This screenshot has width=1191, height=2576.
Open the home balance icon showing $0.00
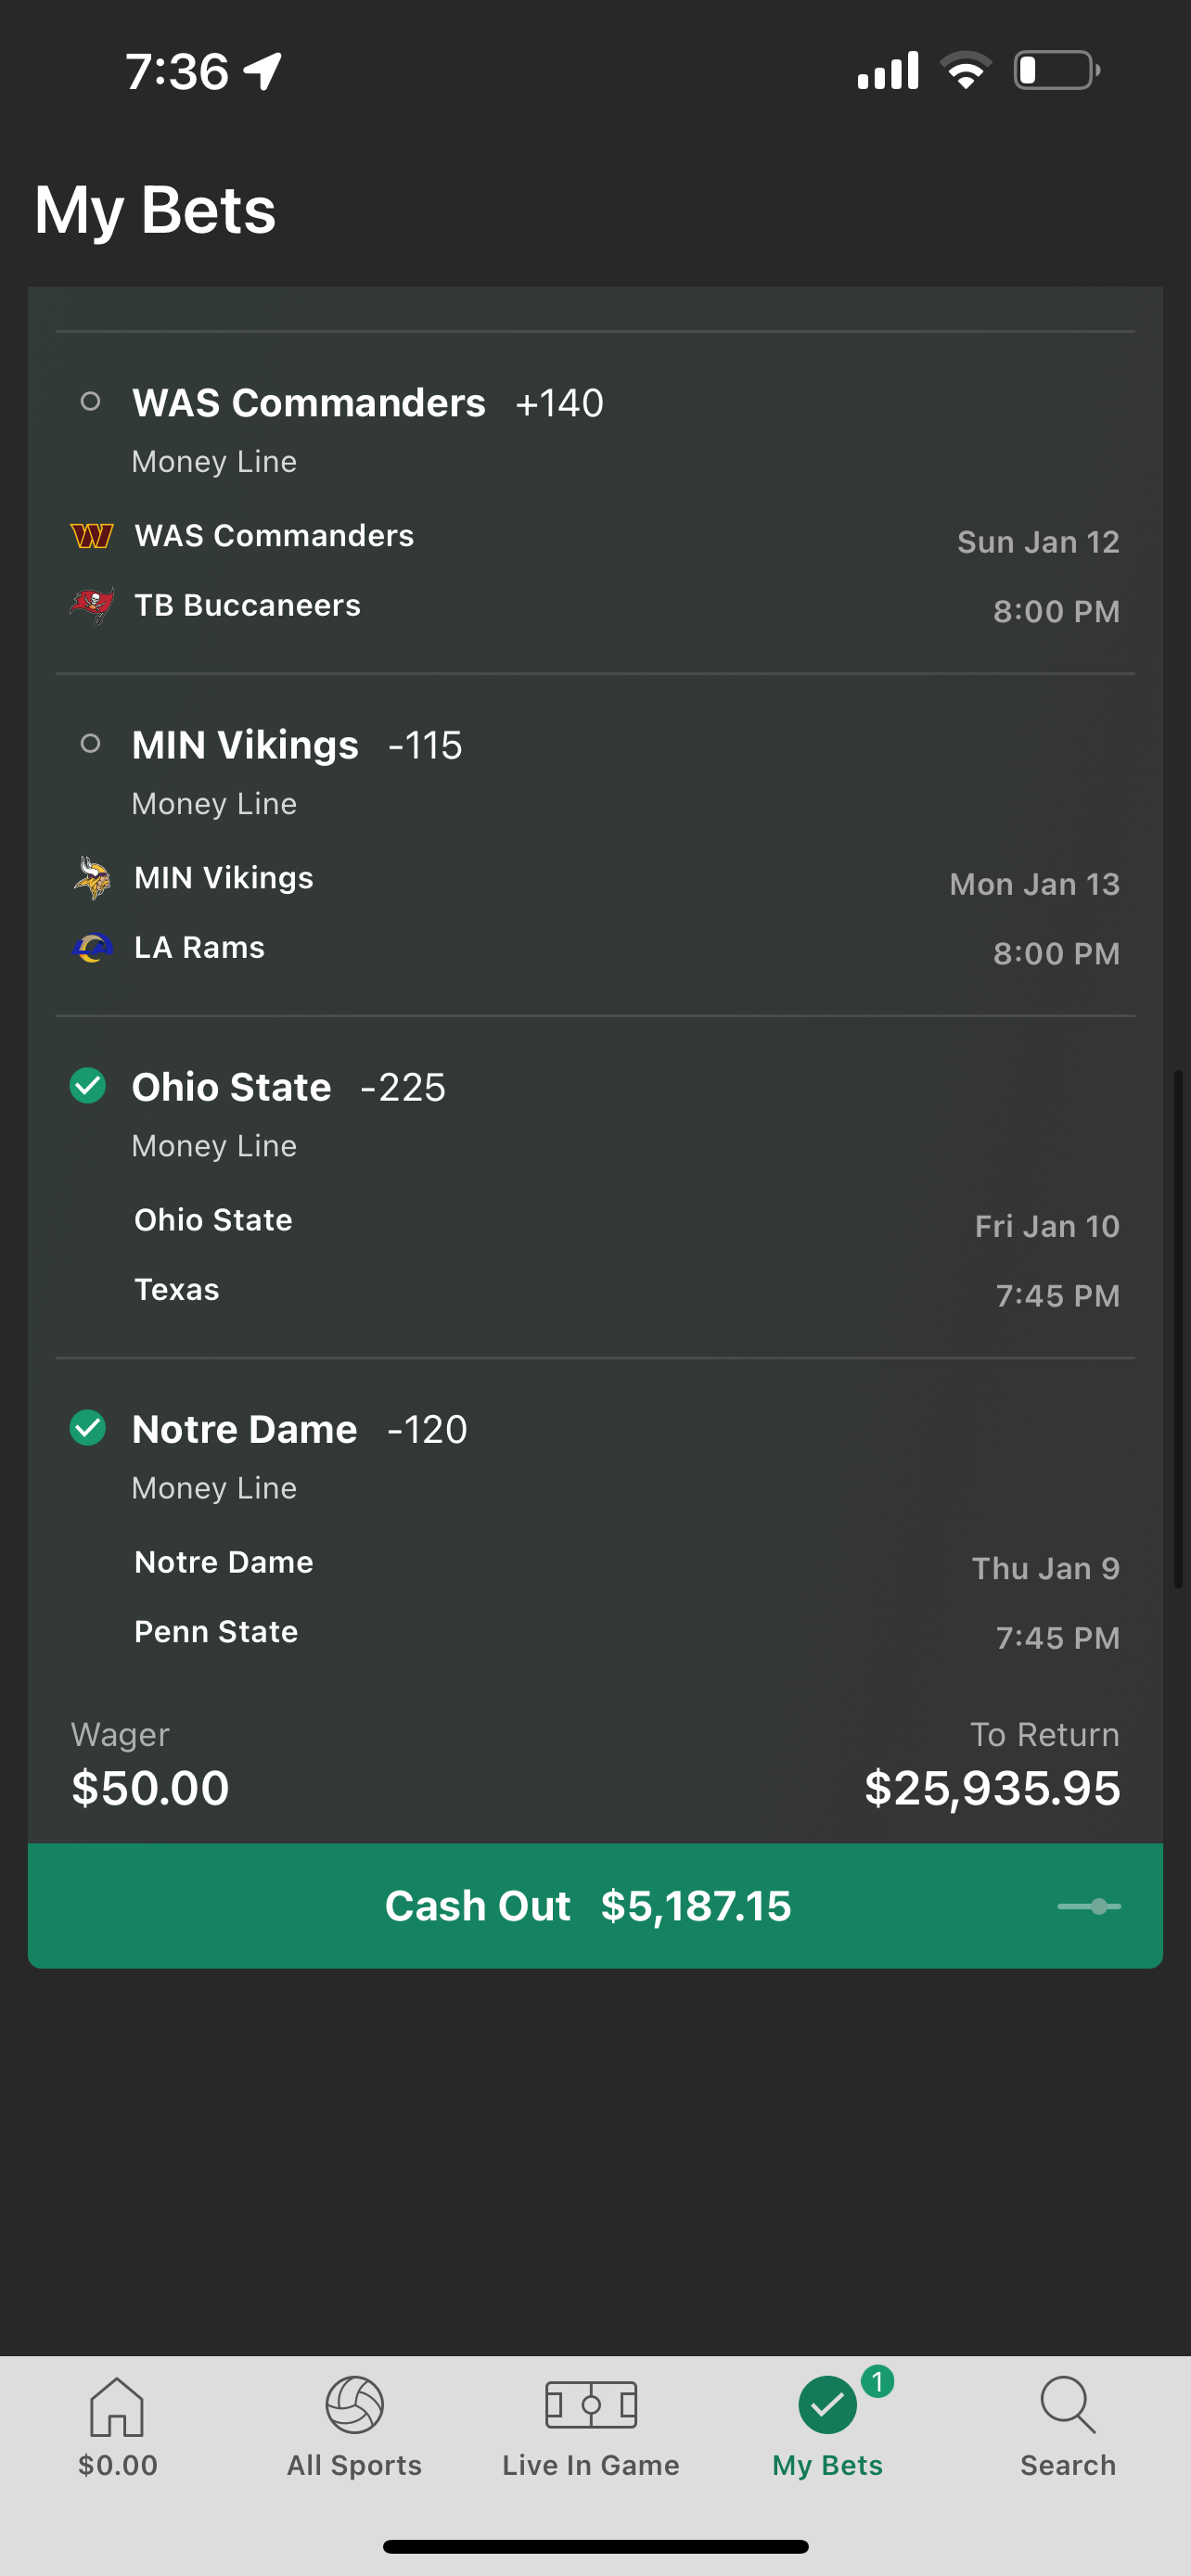pos(117,2406)
